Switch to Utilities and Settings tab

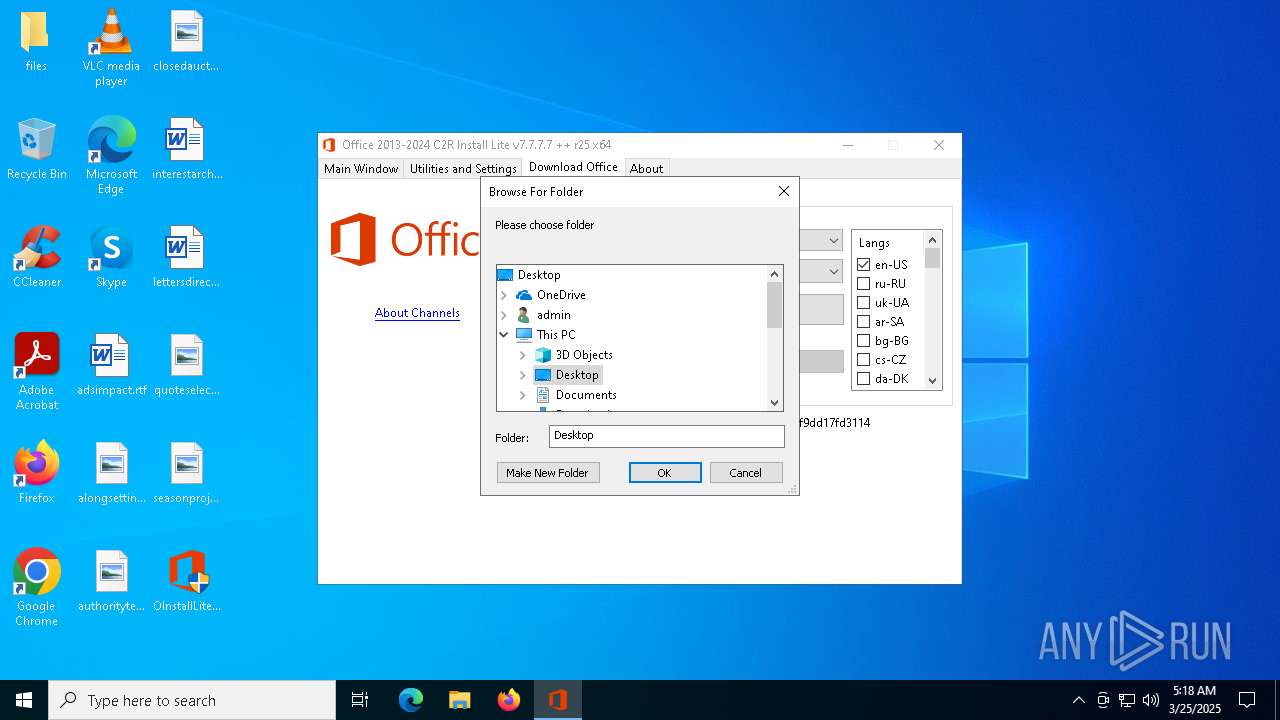click(463, 169)
